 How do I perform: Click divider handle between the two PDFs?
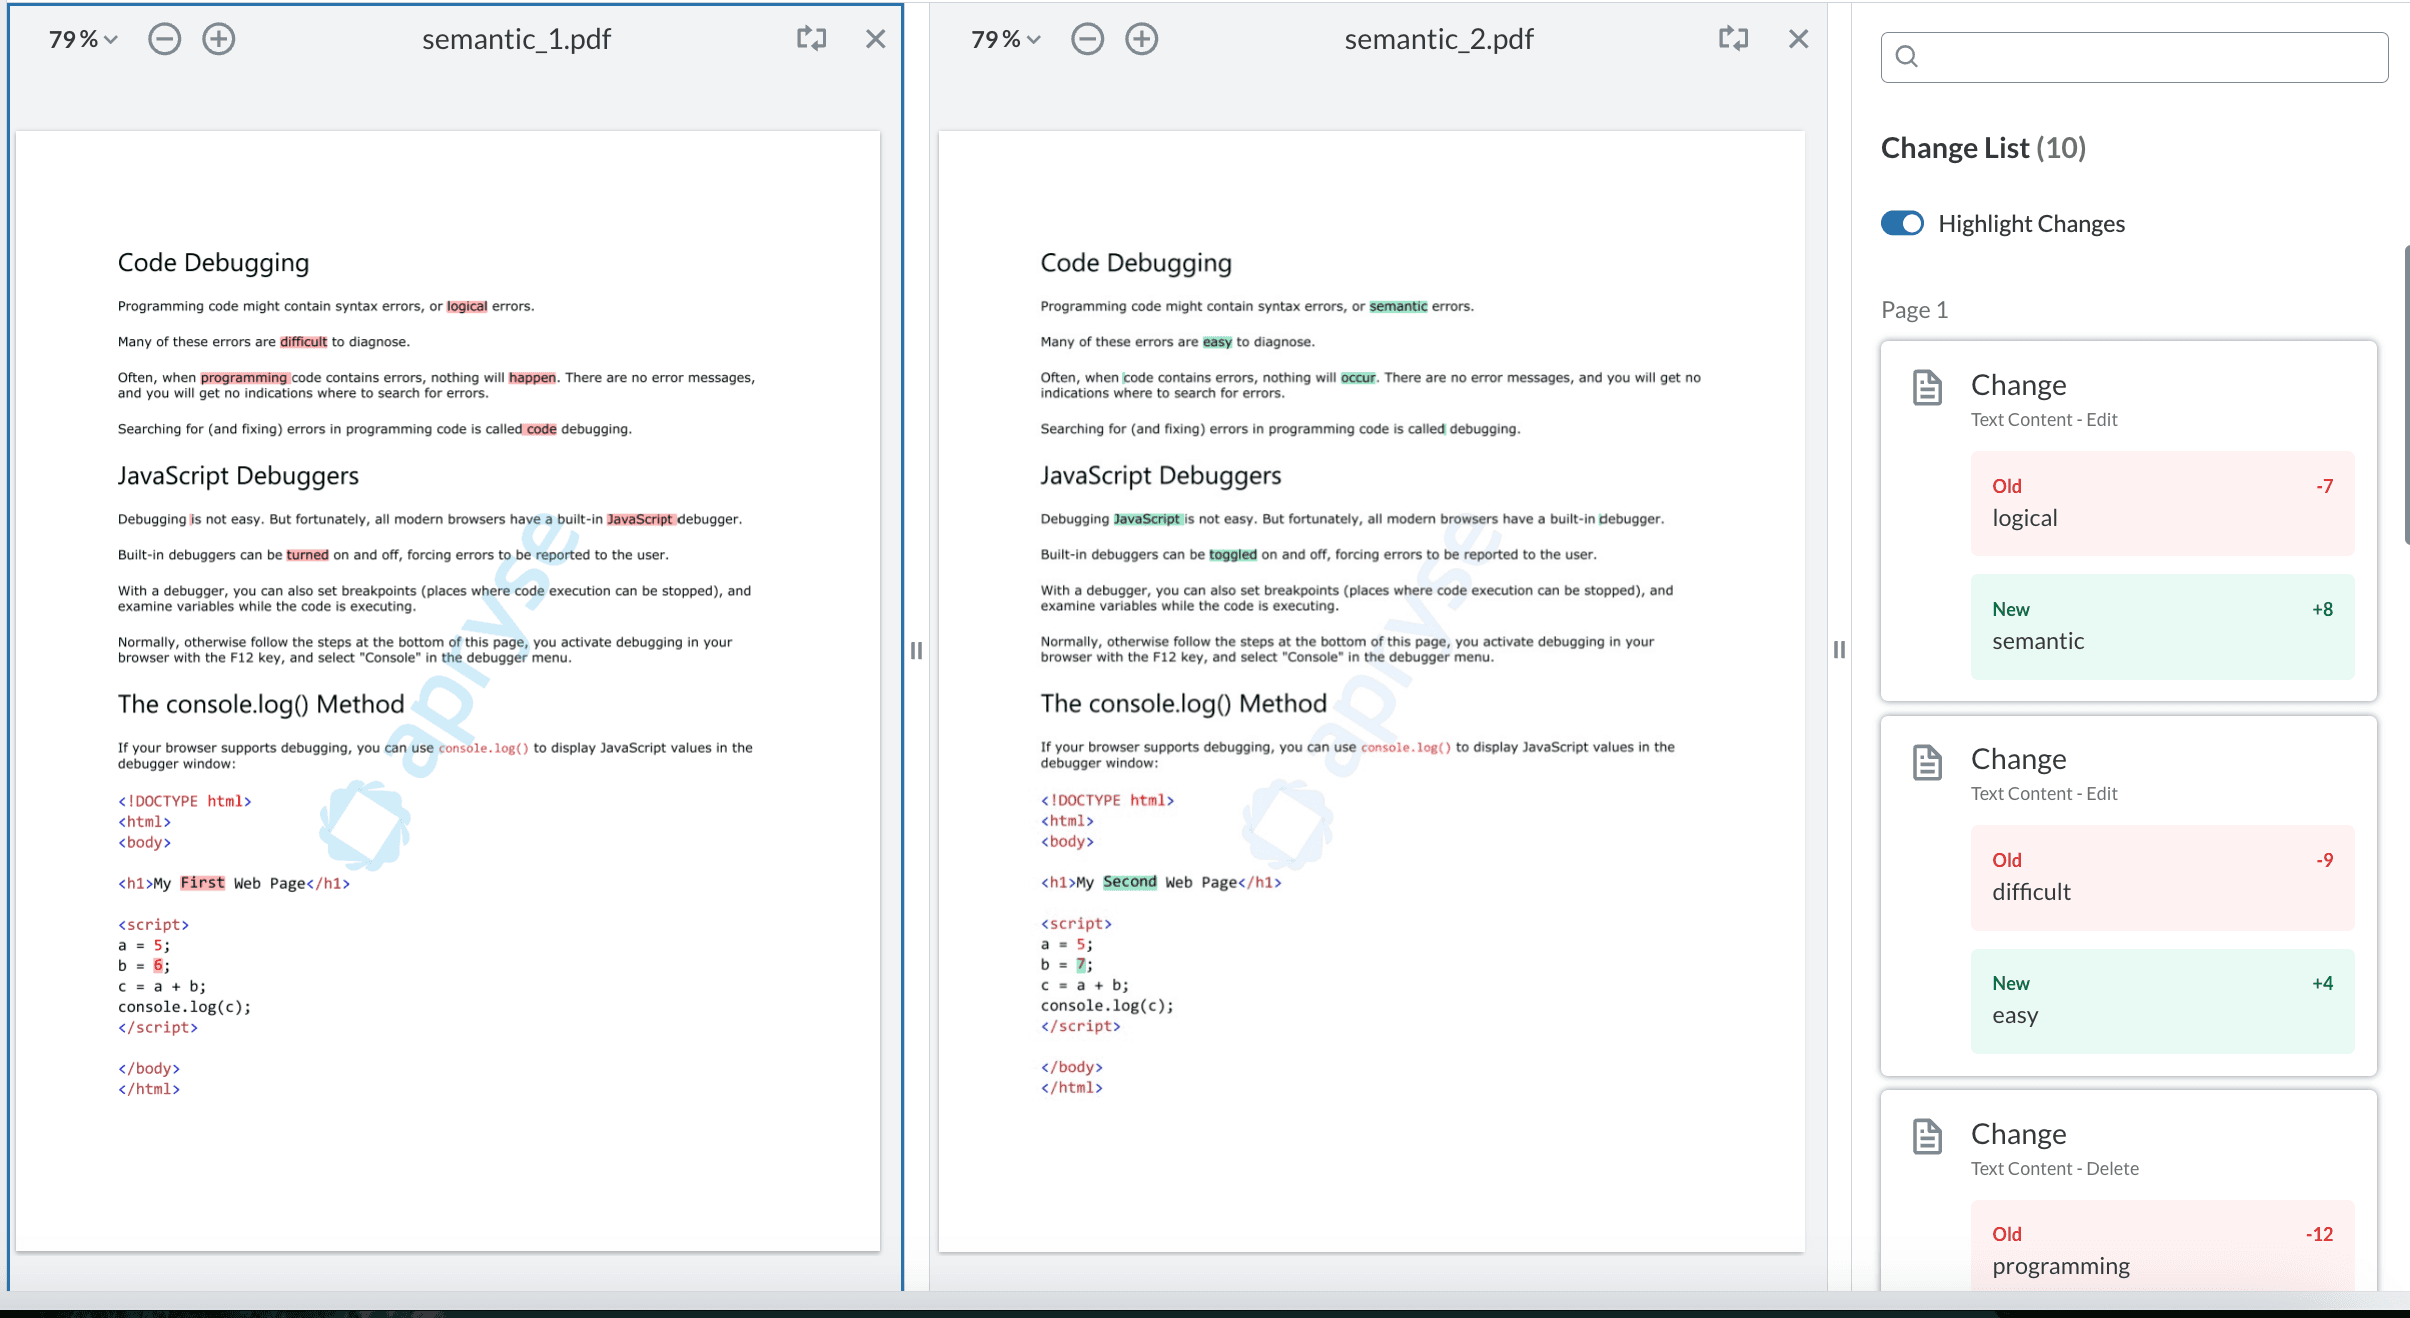(916, 651)
